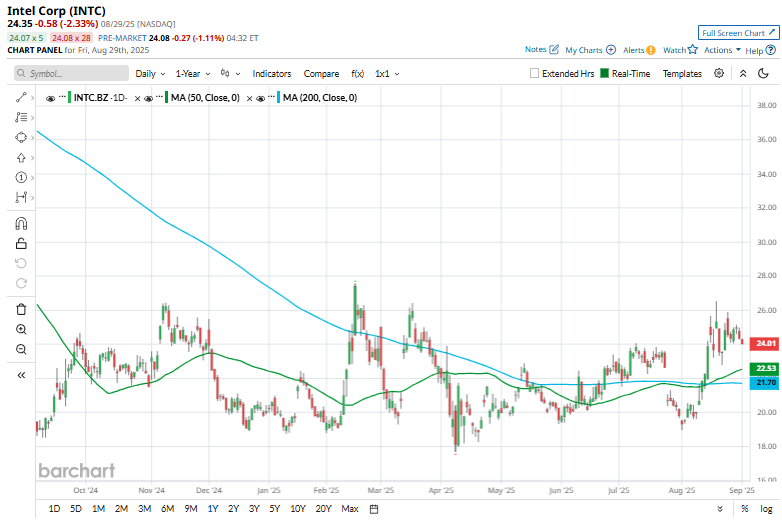Toggle the lock drawings icon
Screen dimensions: 782x523
21,243
